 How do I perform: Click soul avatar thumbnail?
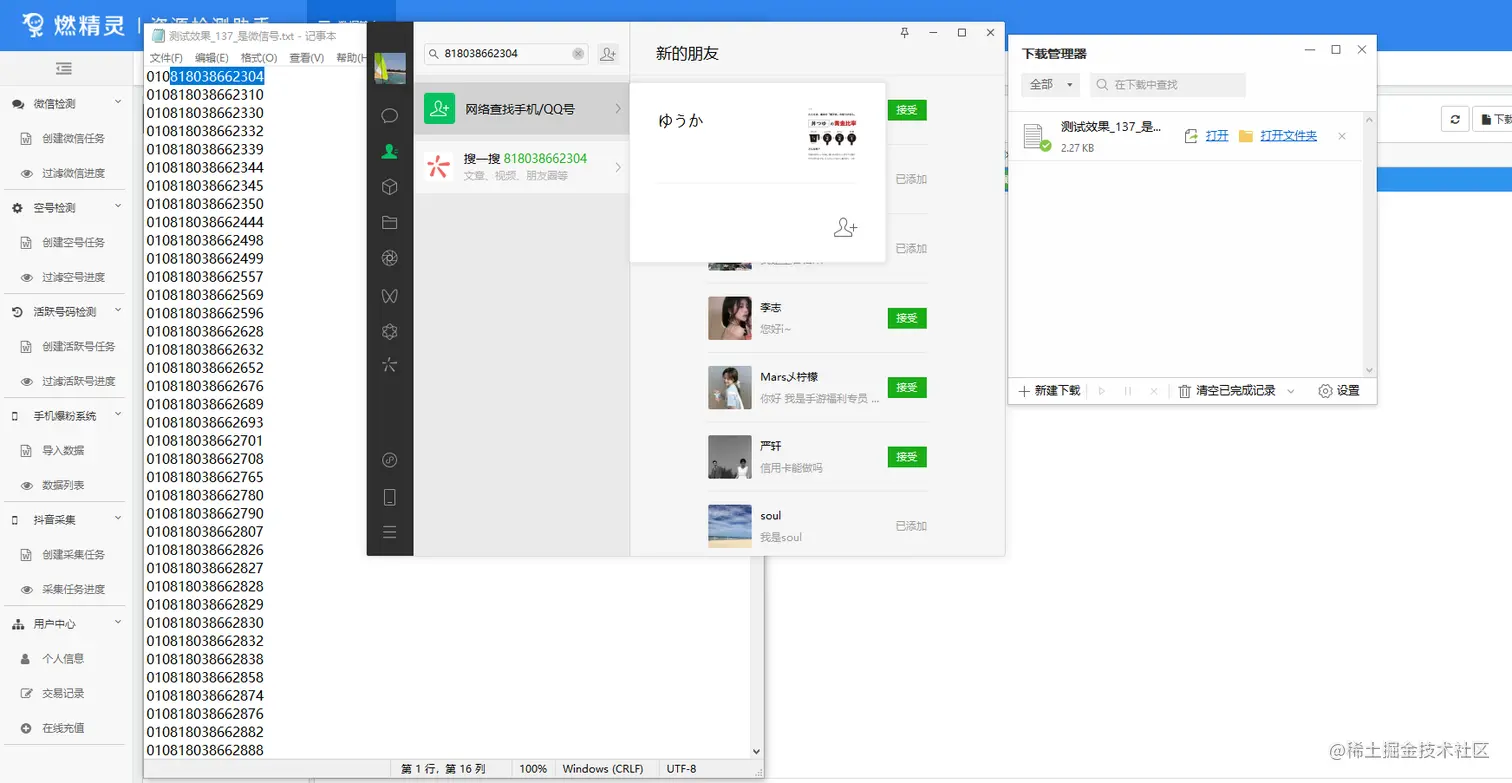pyautogui.click(x=730, y=526)
